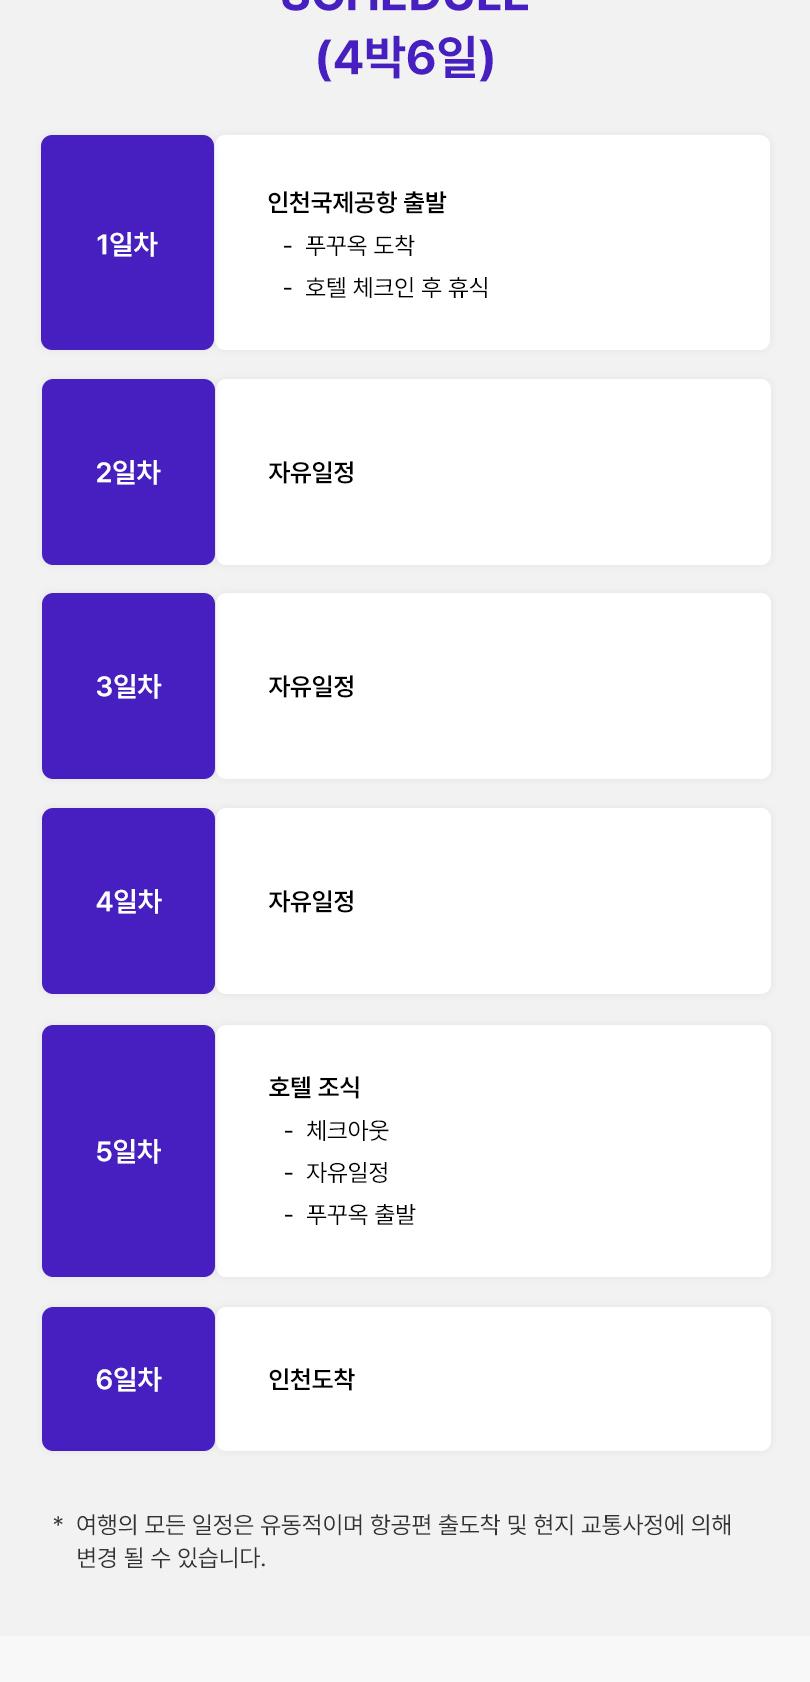Click the 호텔 조식 heading
The height and width of the screenshot is (1682, 810).
(314, 1087)
